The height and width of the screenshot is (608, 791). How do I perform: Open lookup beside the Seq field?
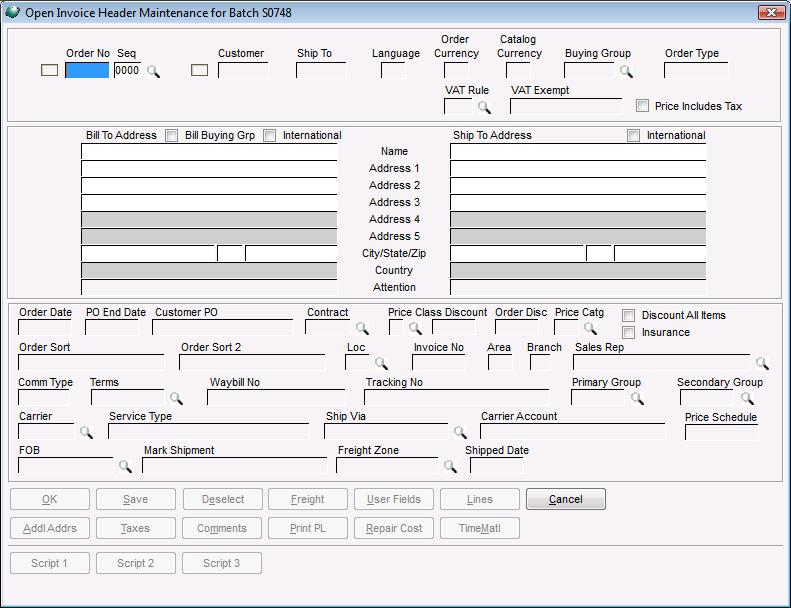(x=153, y=72)
